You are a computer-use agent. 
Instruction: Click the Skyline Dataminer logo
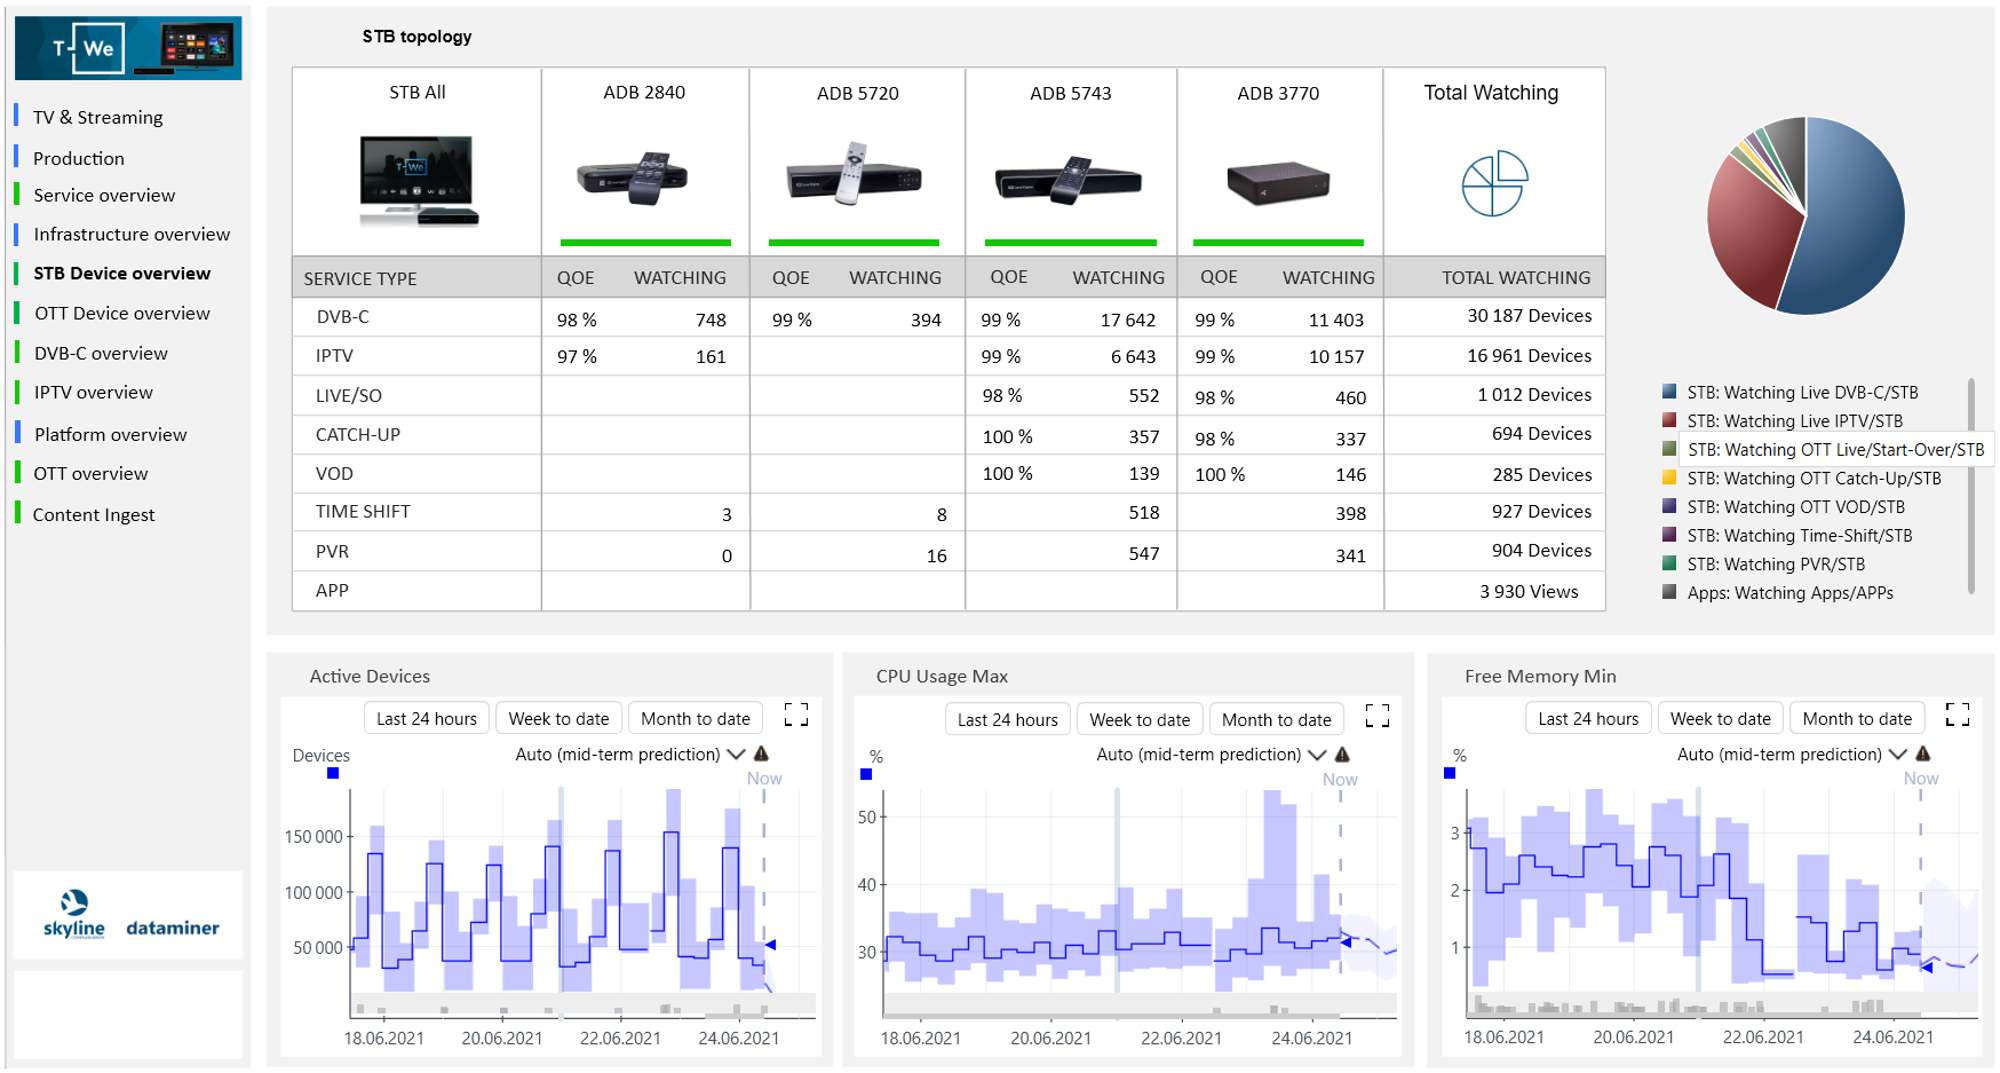130,915
